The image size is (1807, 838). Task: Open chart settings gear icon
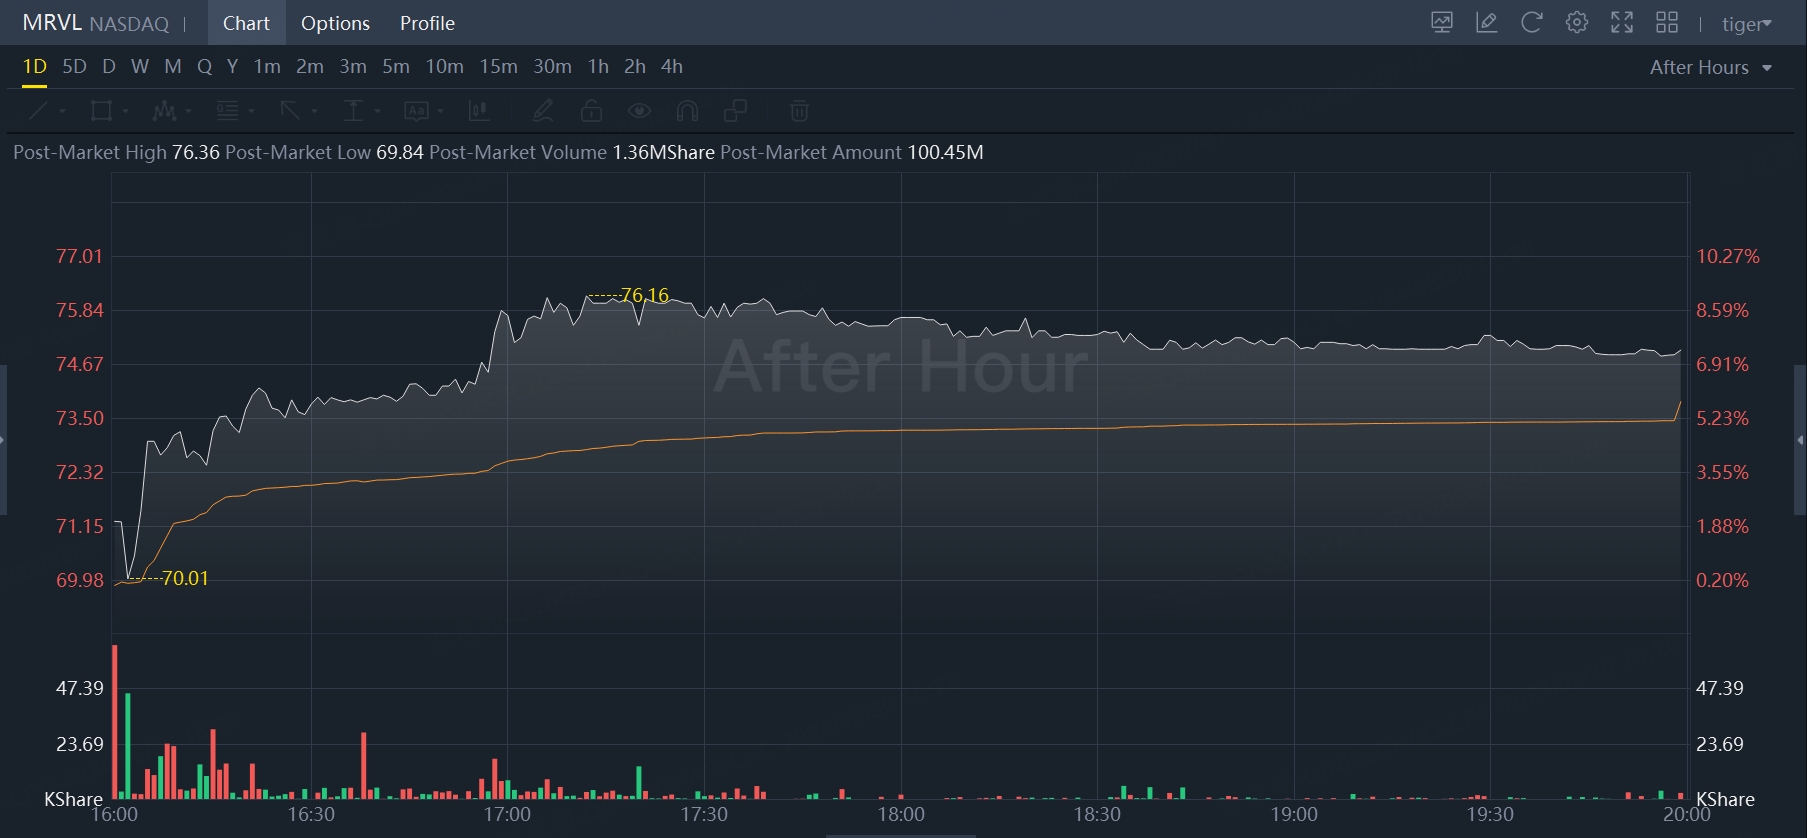1577,23
